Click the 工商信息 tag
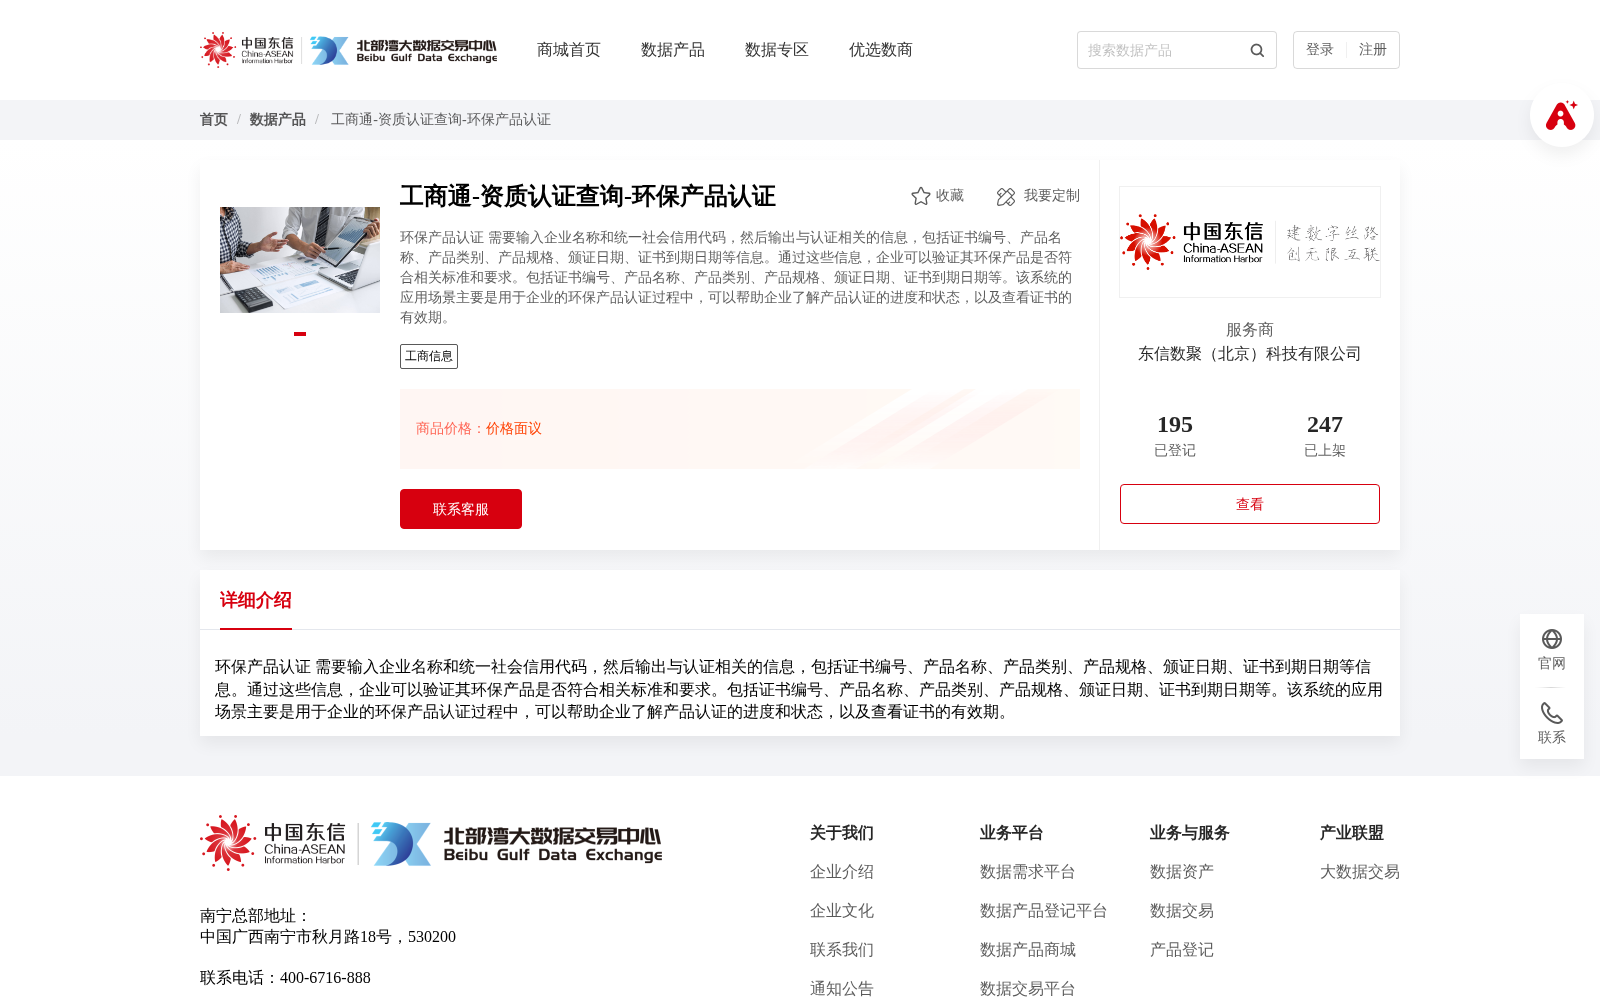The image size is (1600, 1000). tap(429, 357)
